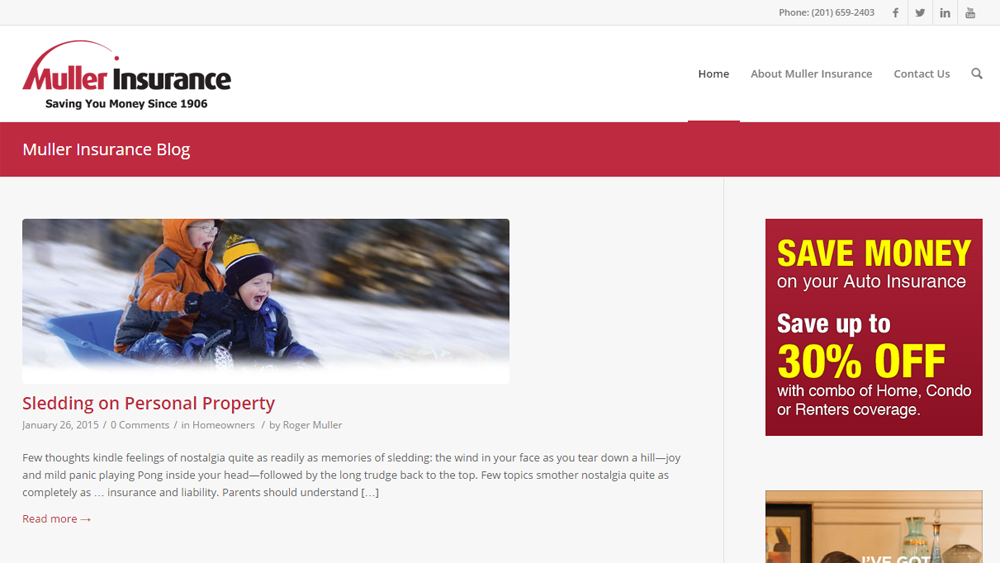This screenshot has height=563, width=1000.
Task: Click the search magnifier icon in navigation
Action: click(976, 74)
